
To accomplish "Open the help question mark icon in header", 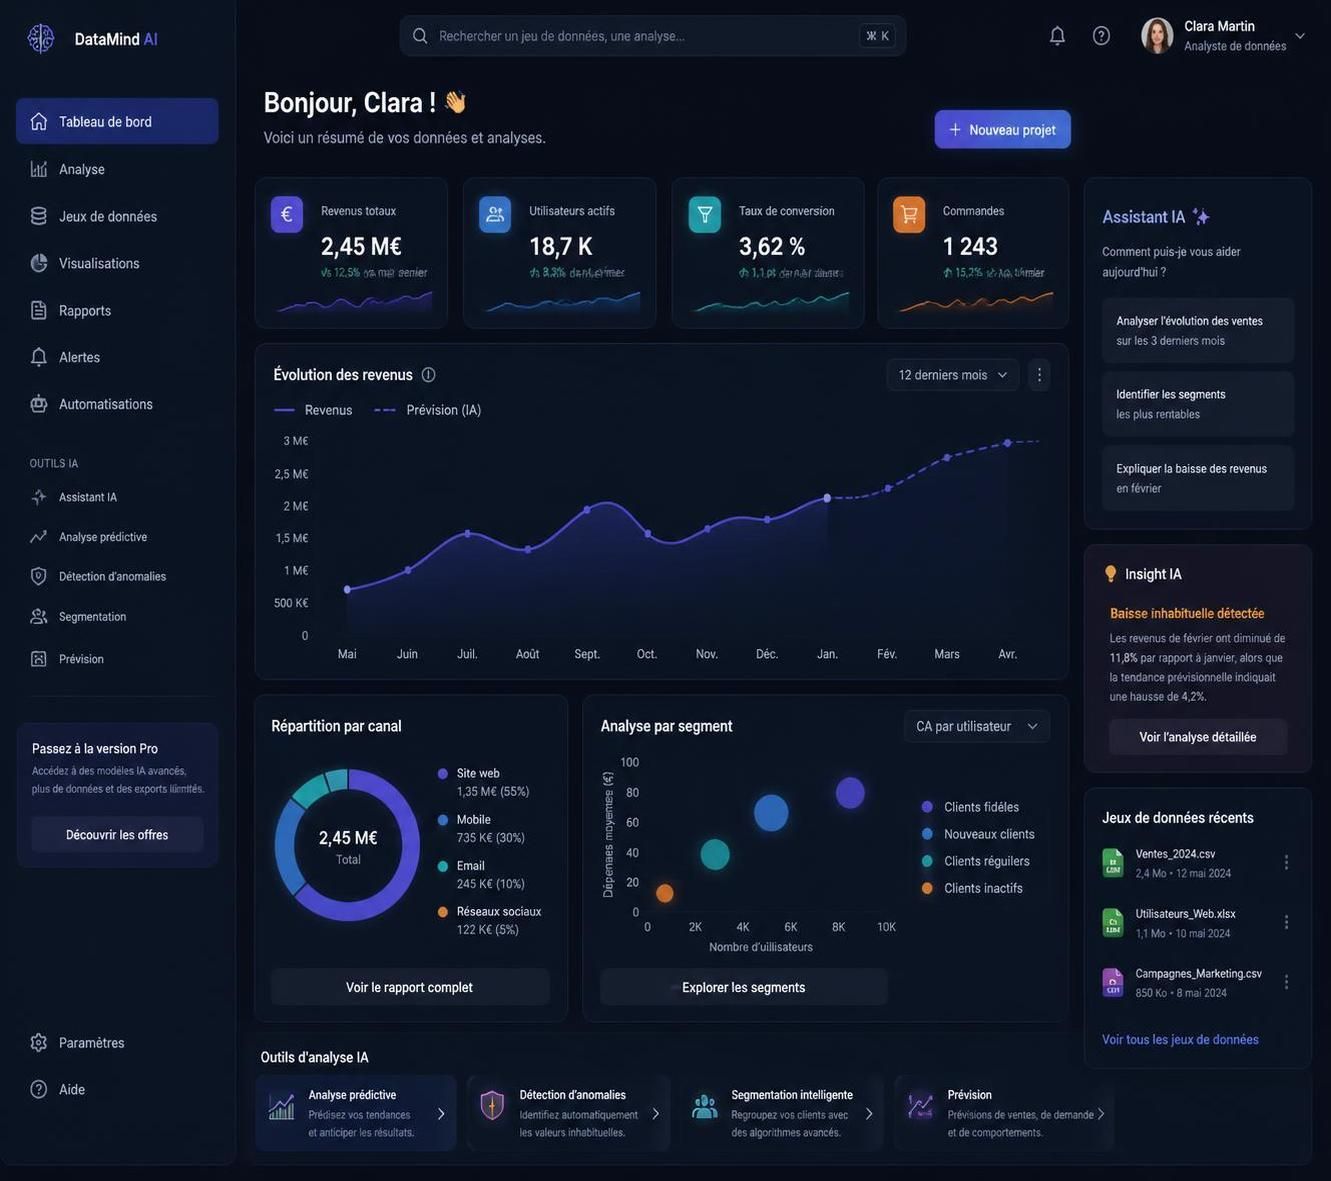I will pos(1101,36).
